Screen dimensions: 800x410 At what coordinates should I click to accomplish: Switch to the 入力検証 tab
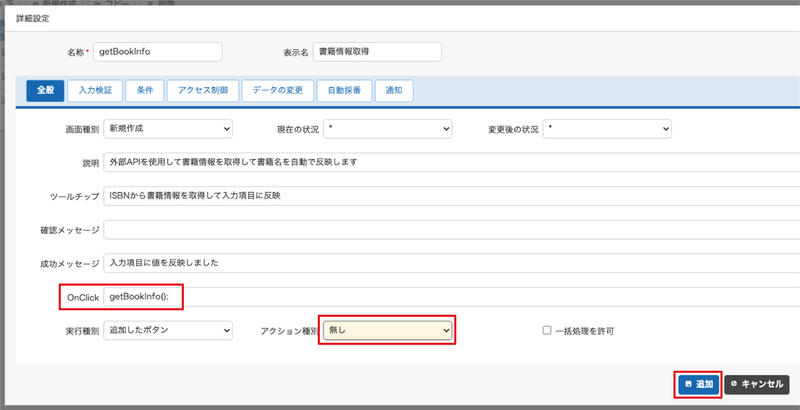tap(95, 90)
